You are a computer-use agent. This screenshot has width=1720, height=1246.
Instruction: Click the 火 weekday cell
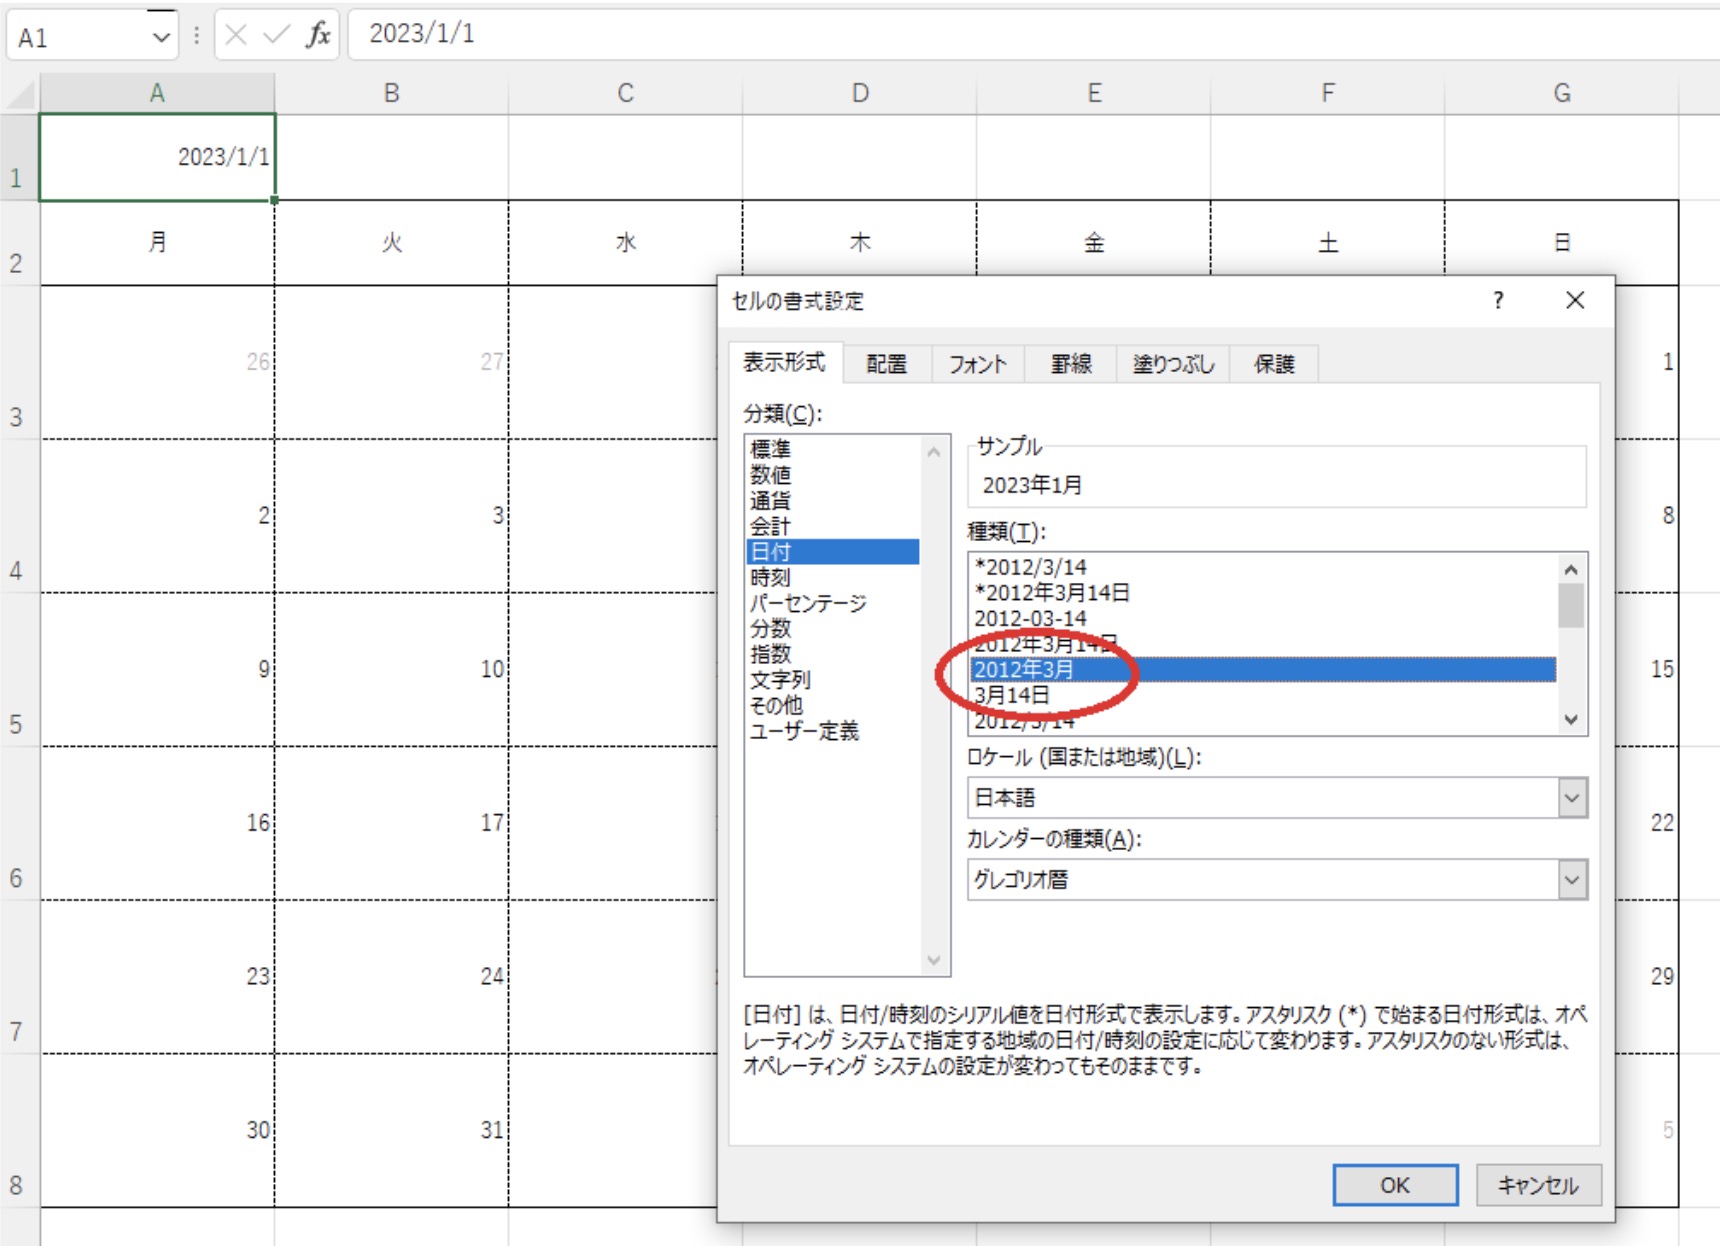pos(392,243)
